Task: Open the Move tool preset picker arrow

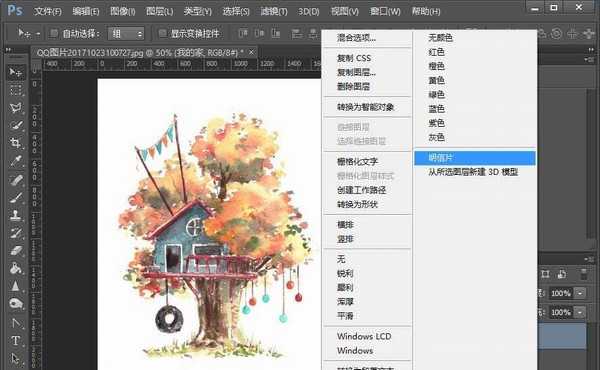Action: pyautogui.click(x=38, y=34)
